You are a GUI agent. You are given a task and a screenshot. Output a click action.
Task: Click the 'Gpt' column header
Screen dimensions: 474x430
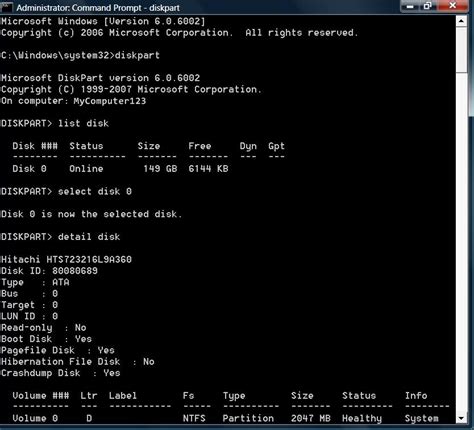(x=276, y=146)
